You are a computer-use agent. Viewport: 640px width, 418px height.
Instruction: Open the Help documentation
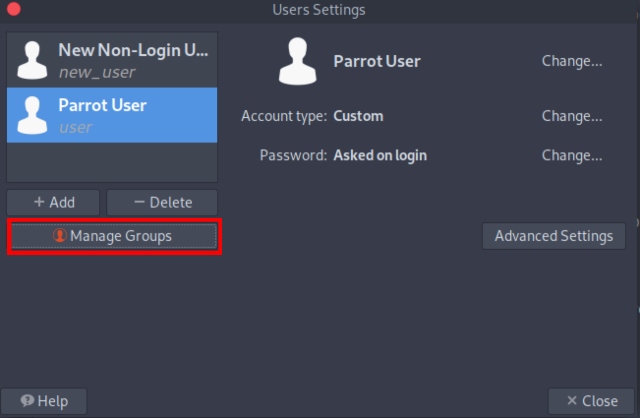coord(44,401)
